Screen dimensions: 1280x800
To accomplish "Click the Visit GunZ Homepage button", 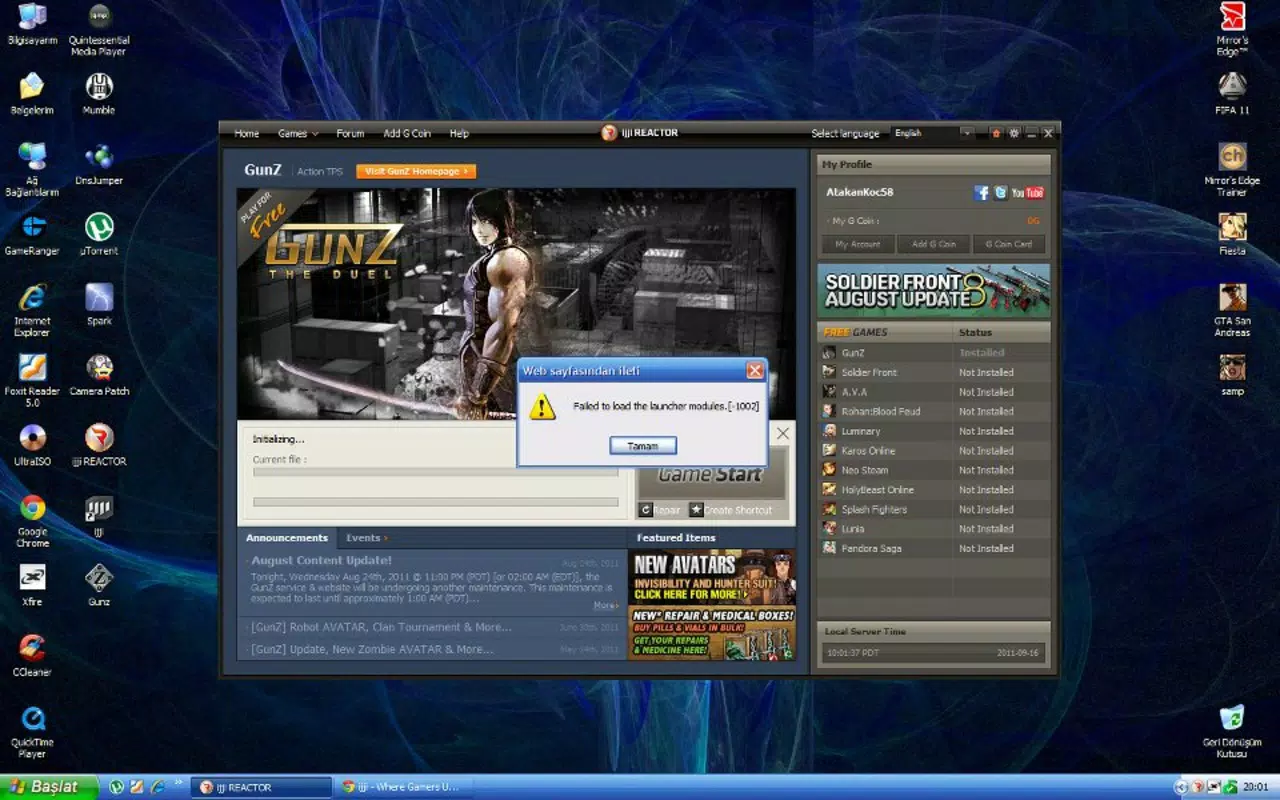I will (416, 171).
